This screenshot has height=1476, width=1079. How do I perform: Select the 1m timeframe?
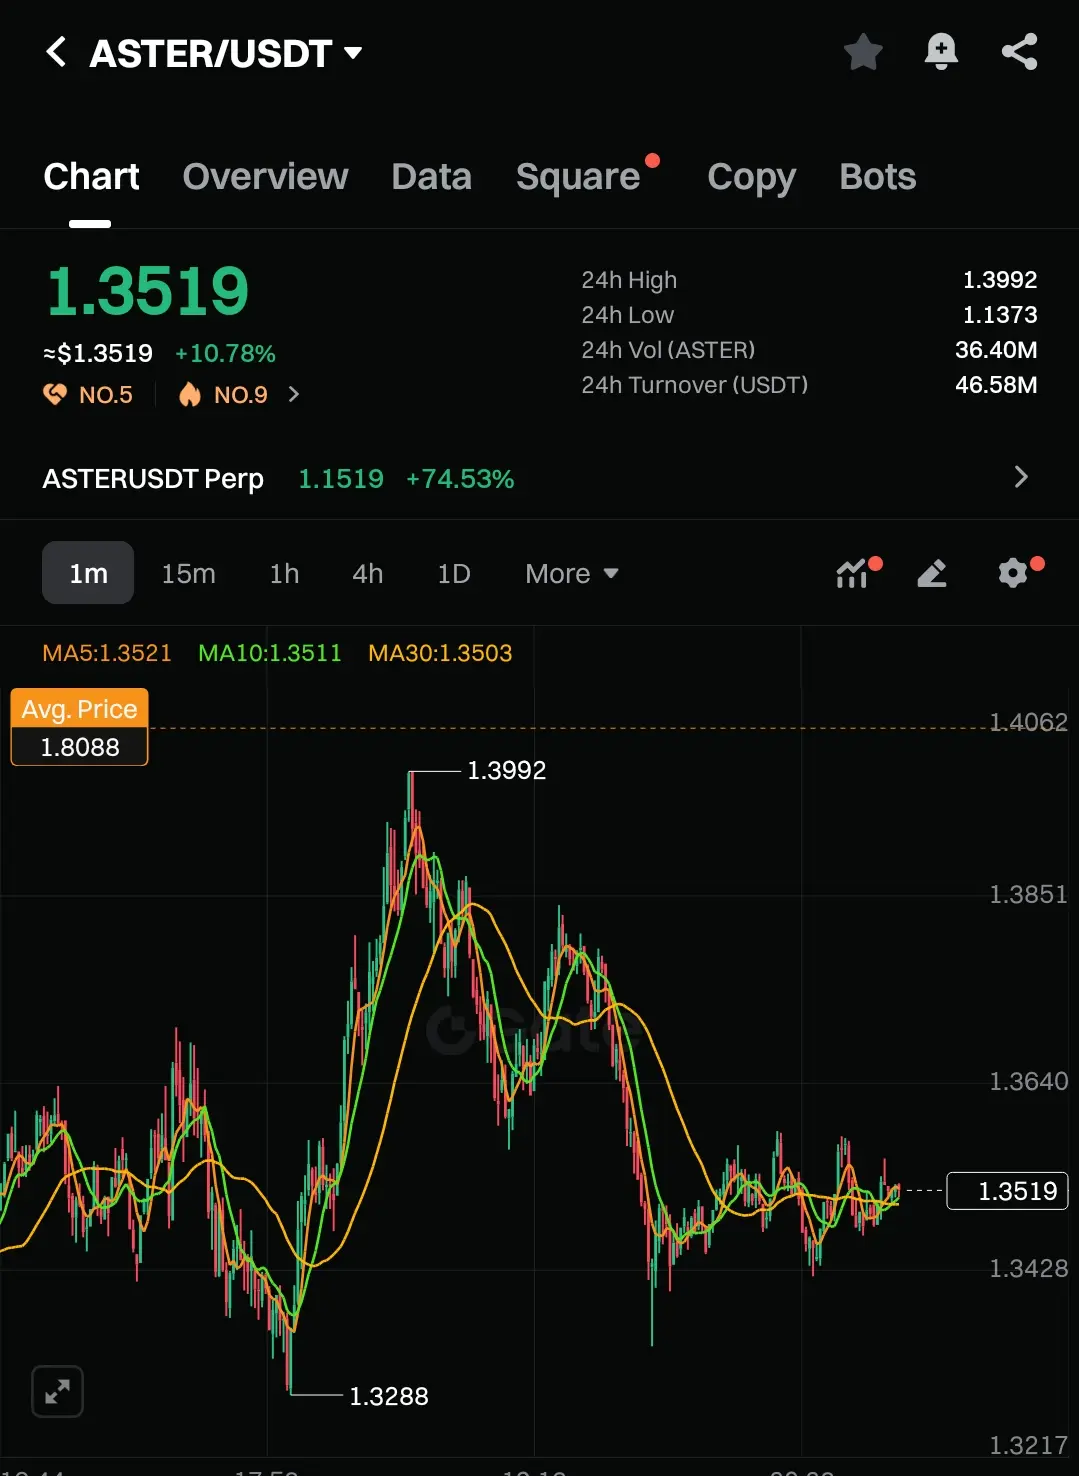tap(88, 573)
